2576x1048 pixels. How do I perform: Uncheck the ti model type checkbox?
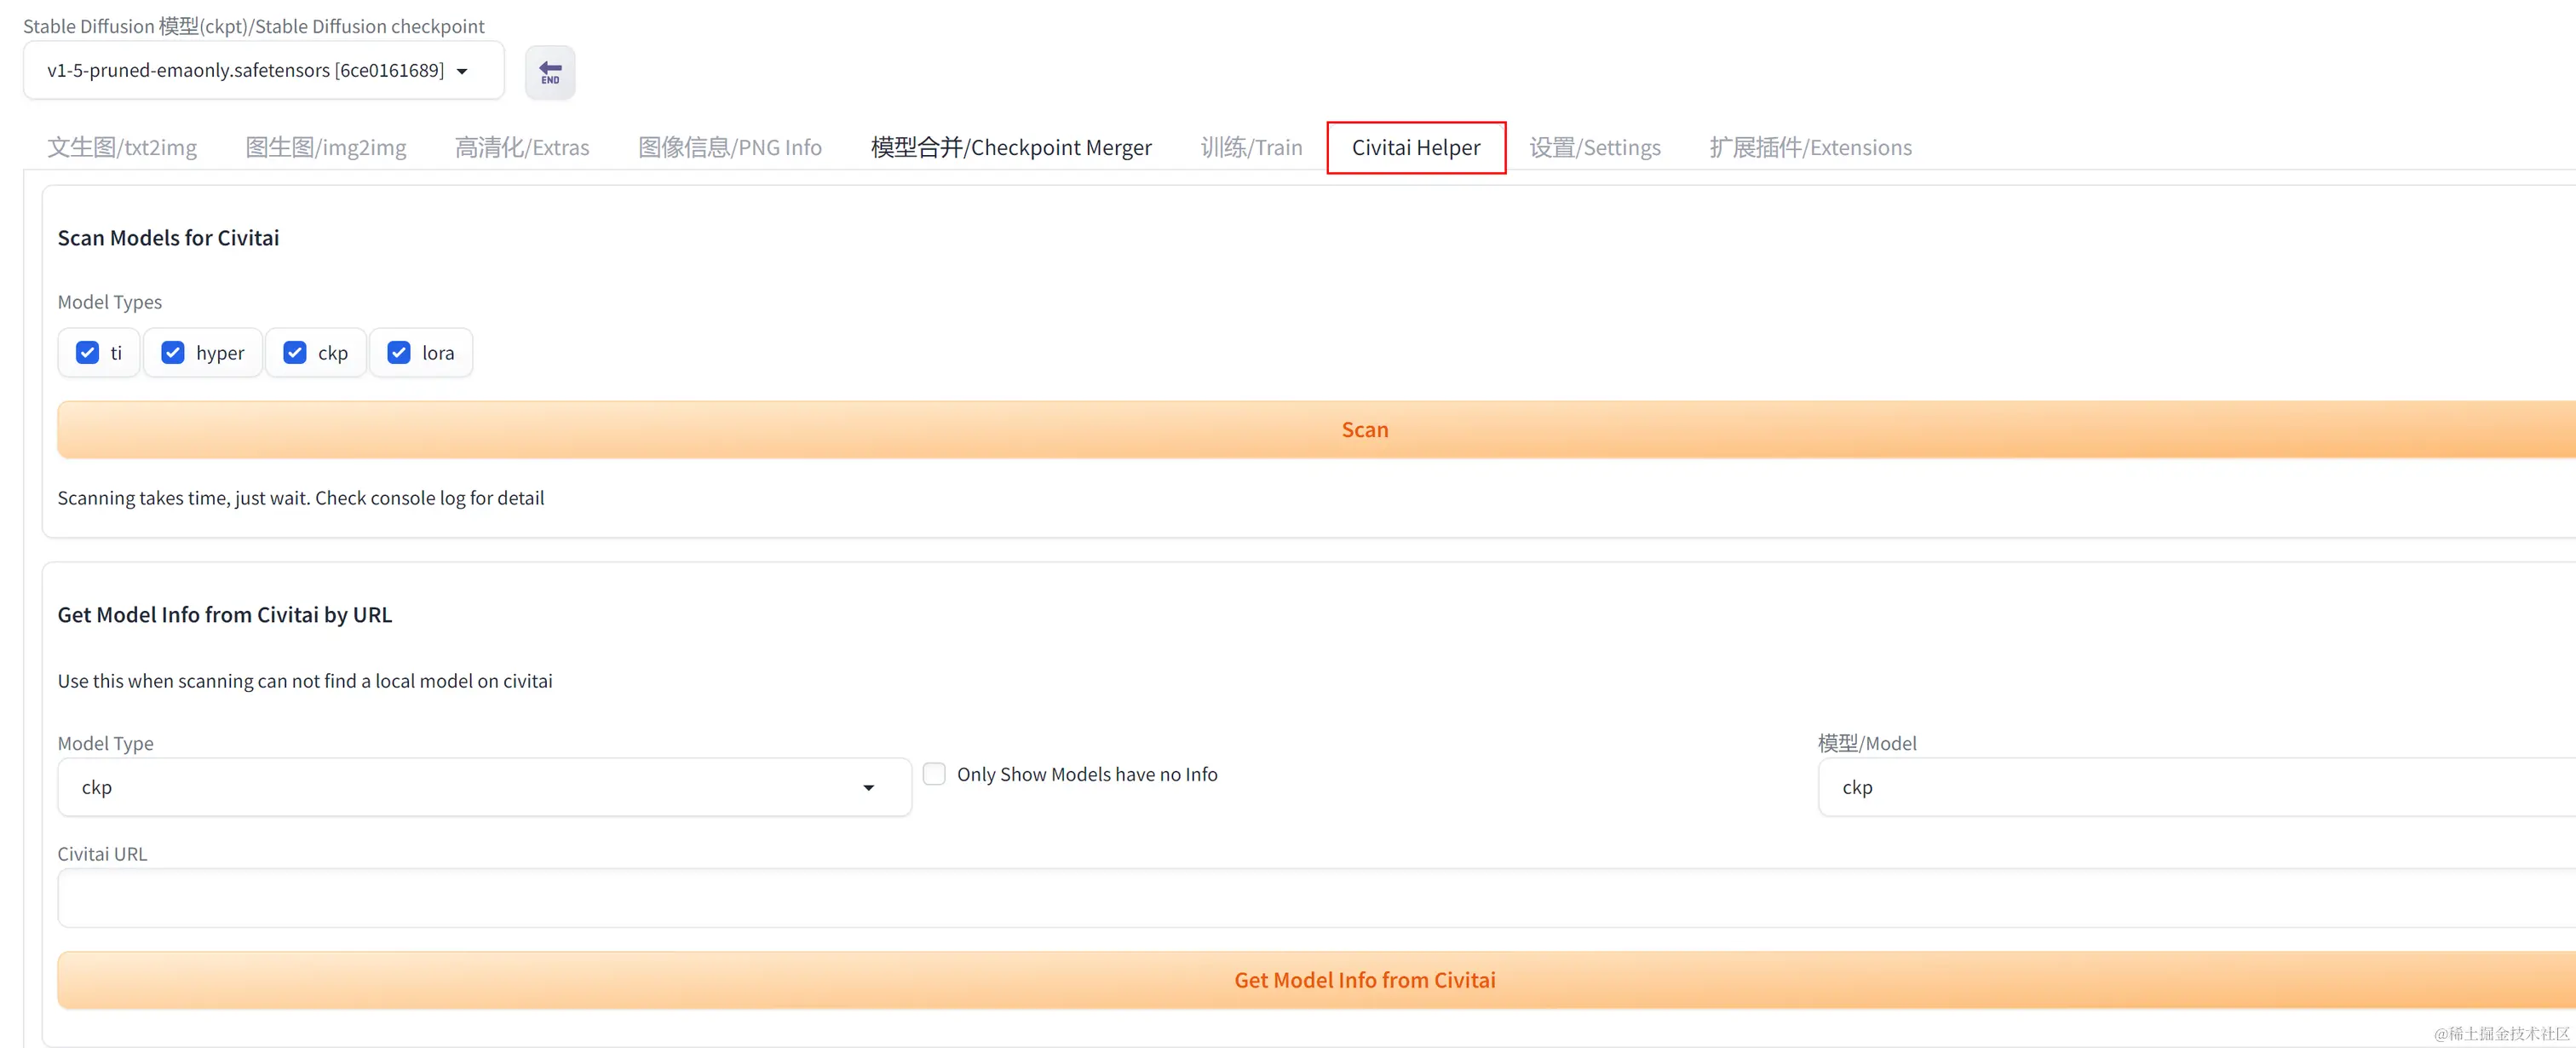[x=88, y=353]
